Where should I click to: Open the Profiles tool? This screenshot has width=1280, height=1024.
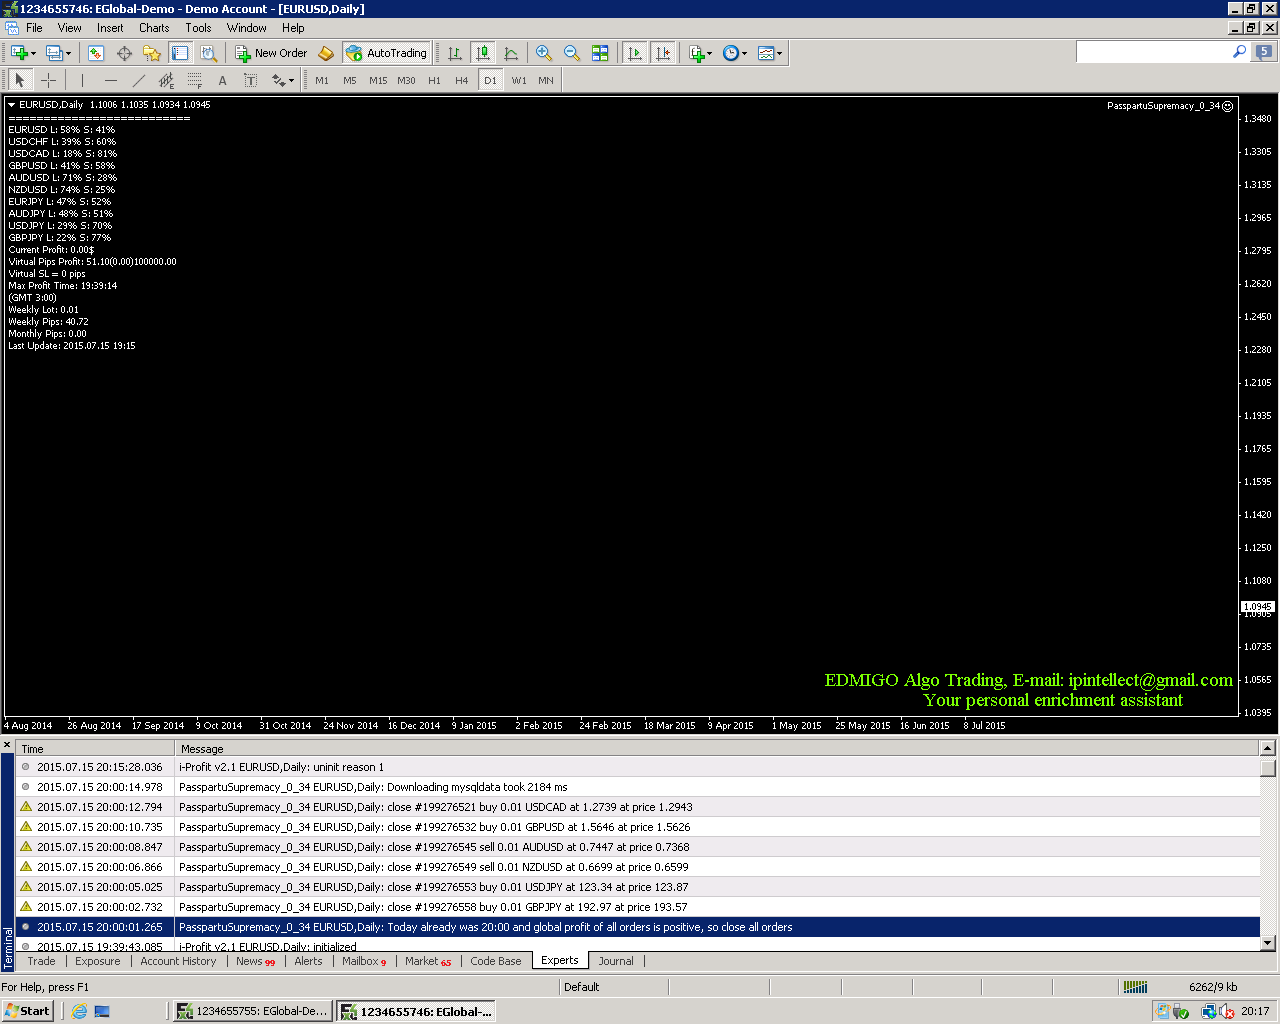(x=54, y=53)
